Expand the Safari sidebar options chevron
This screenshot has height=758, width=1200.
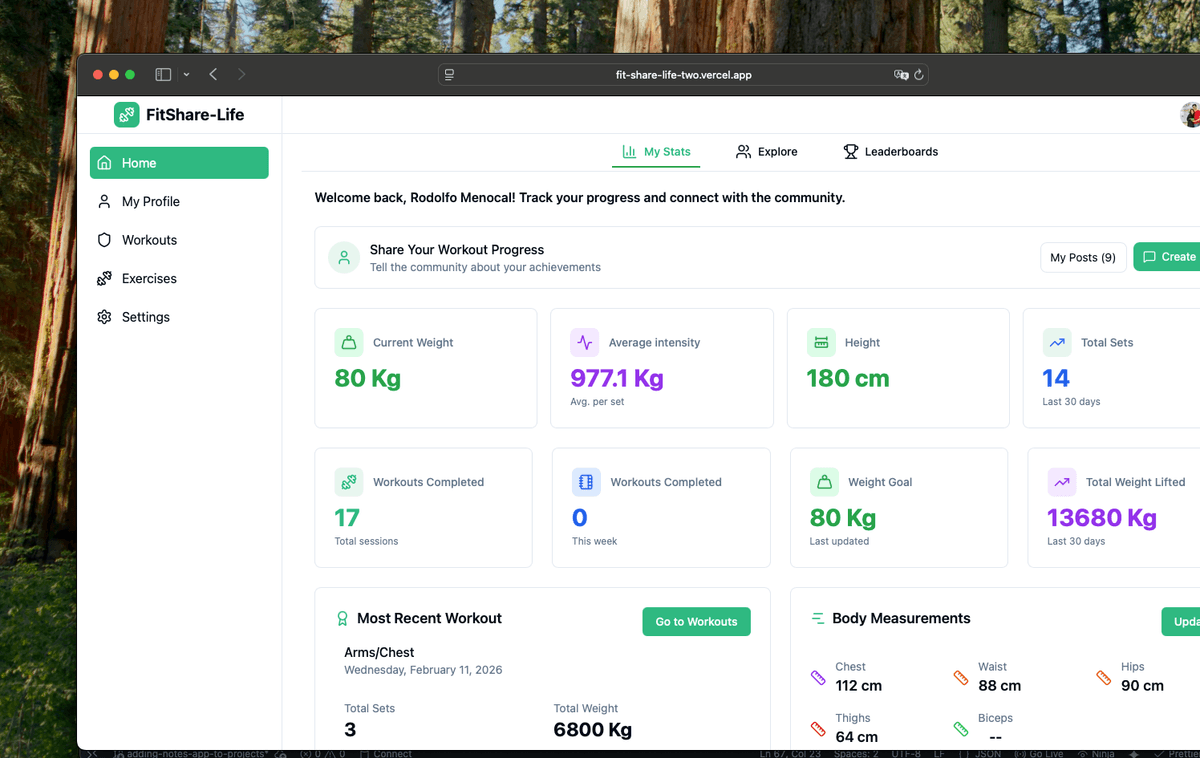186,74
